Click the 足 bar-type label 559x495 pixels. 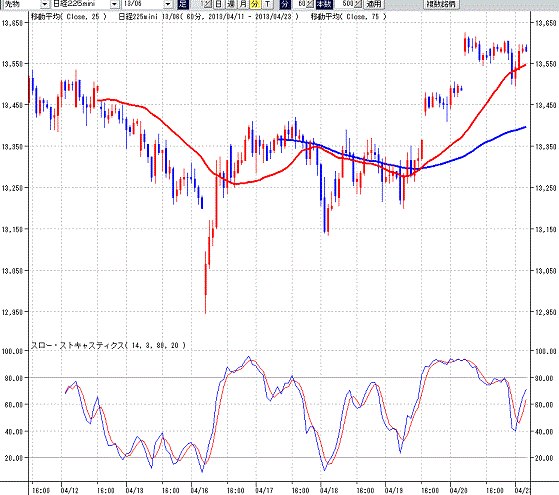tap(183, 4)
